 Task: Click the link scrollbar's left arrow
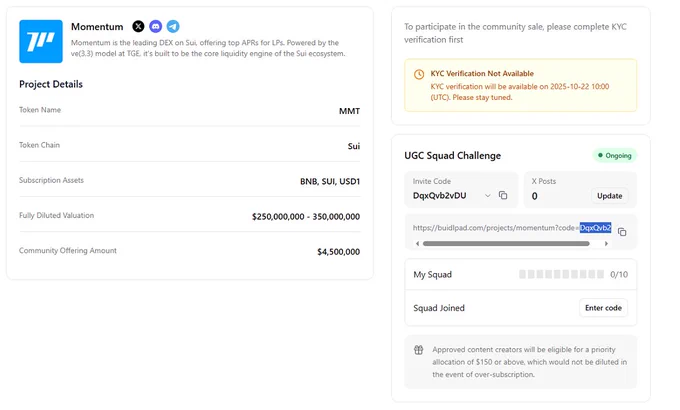(x=417, y=244)
